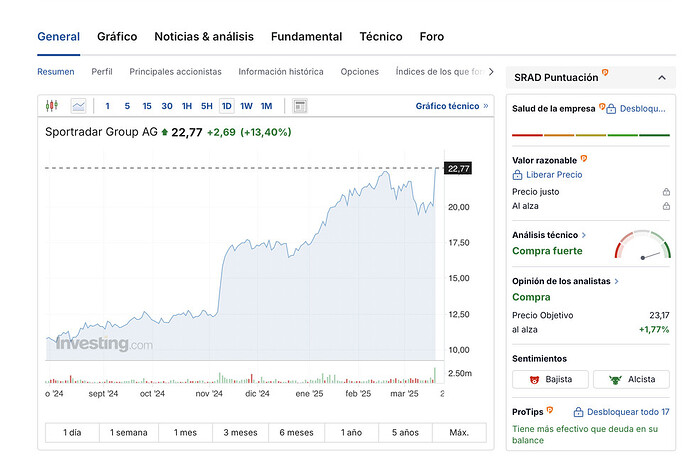Click the Precio Objetivo value 23,17

(x=659, y=315)
